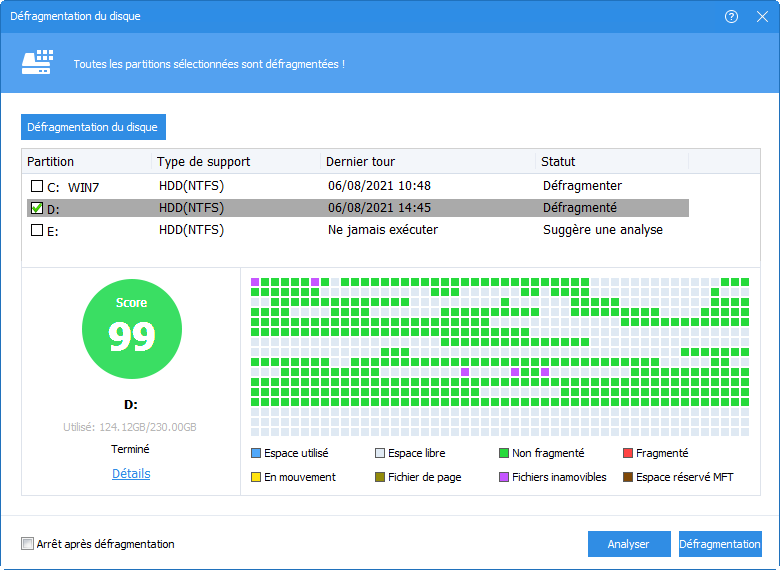Image resolution: width=780 pixels, height=570 pixels.
Task: Select the 'Défragmenter' status for C:
Action: tap(582, 186)
